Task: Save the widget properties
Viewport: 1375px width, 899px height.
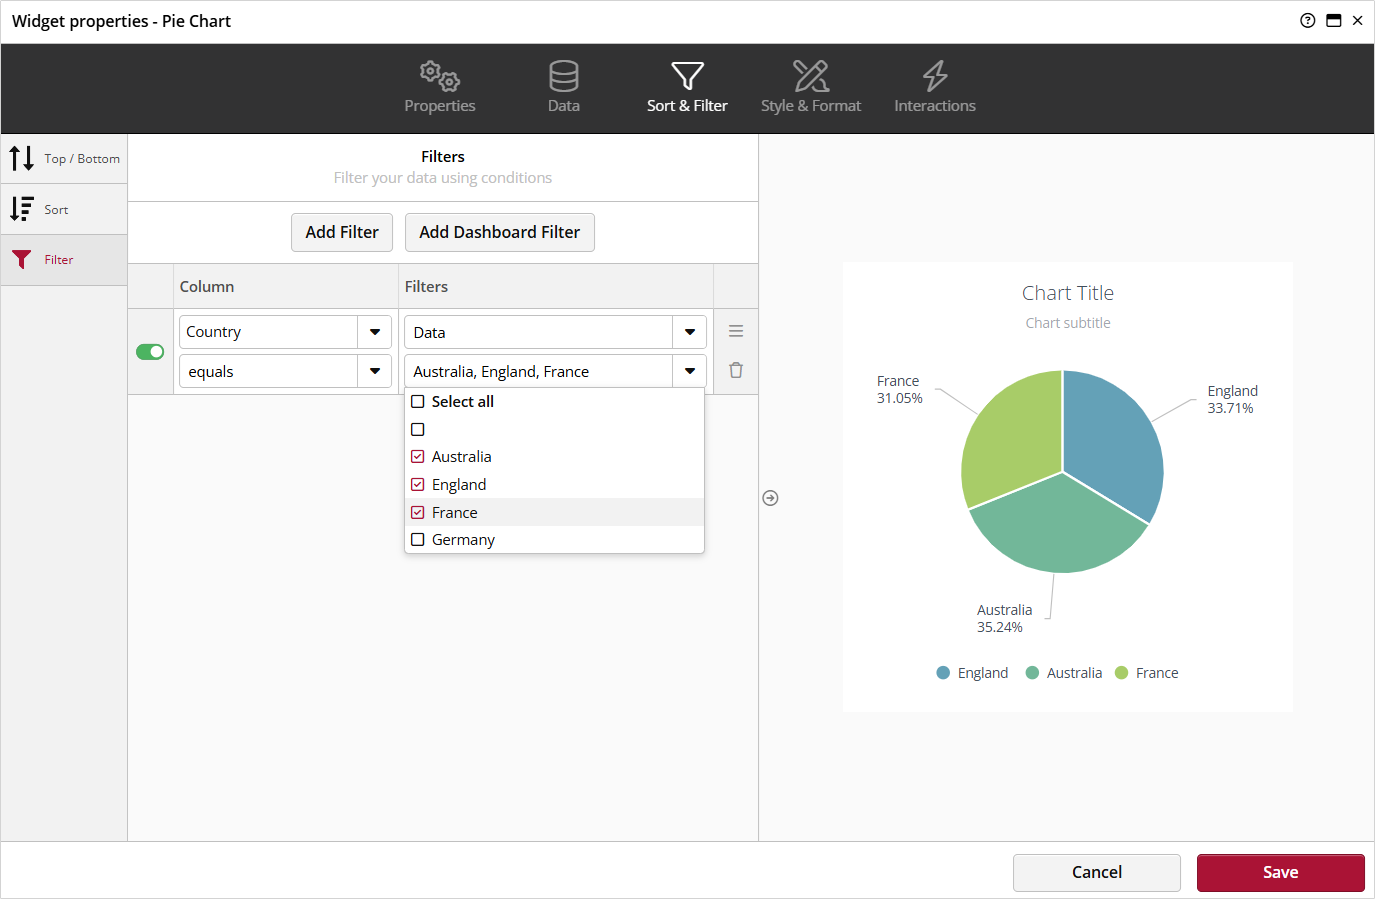Action: (1281, 872)
